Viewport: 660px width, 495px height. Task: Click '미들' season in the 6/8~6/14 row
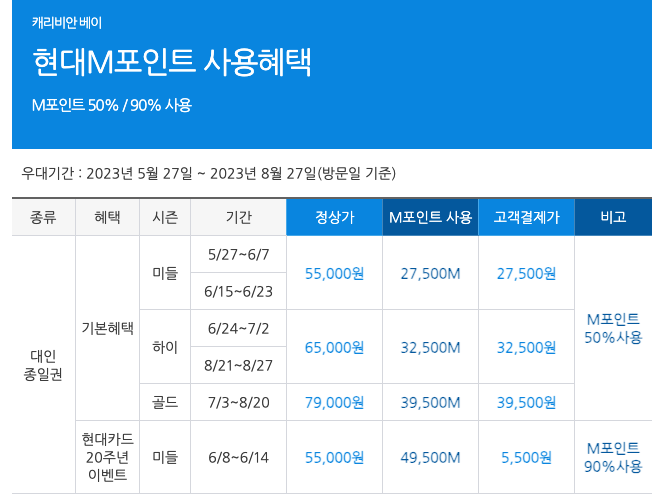tap(165, 457)
